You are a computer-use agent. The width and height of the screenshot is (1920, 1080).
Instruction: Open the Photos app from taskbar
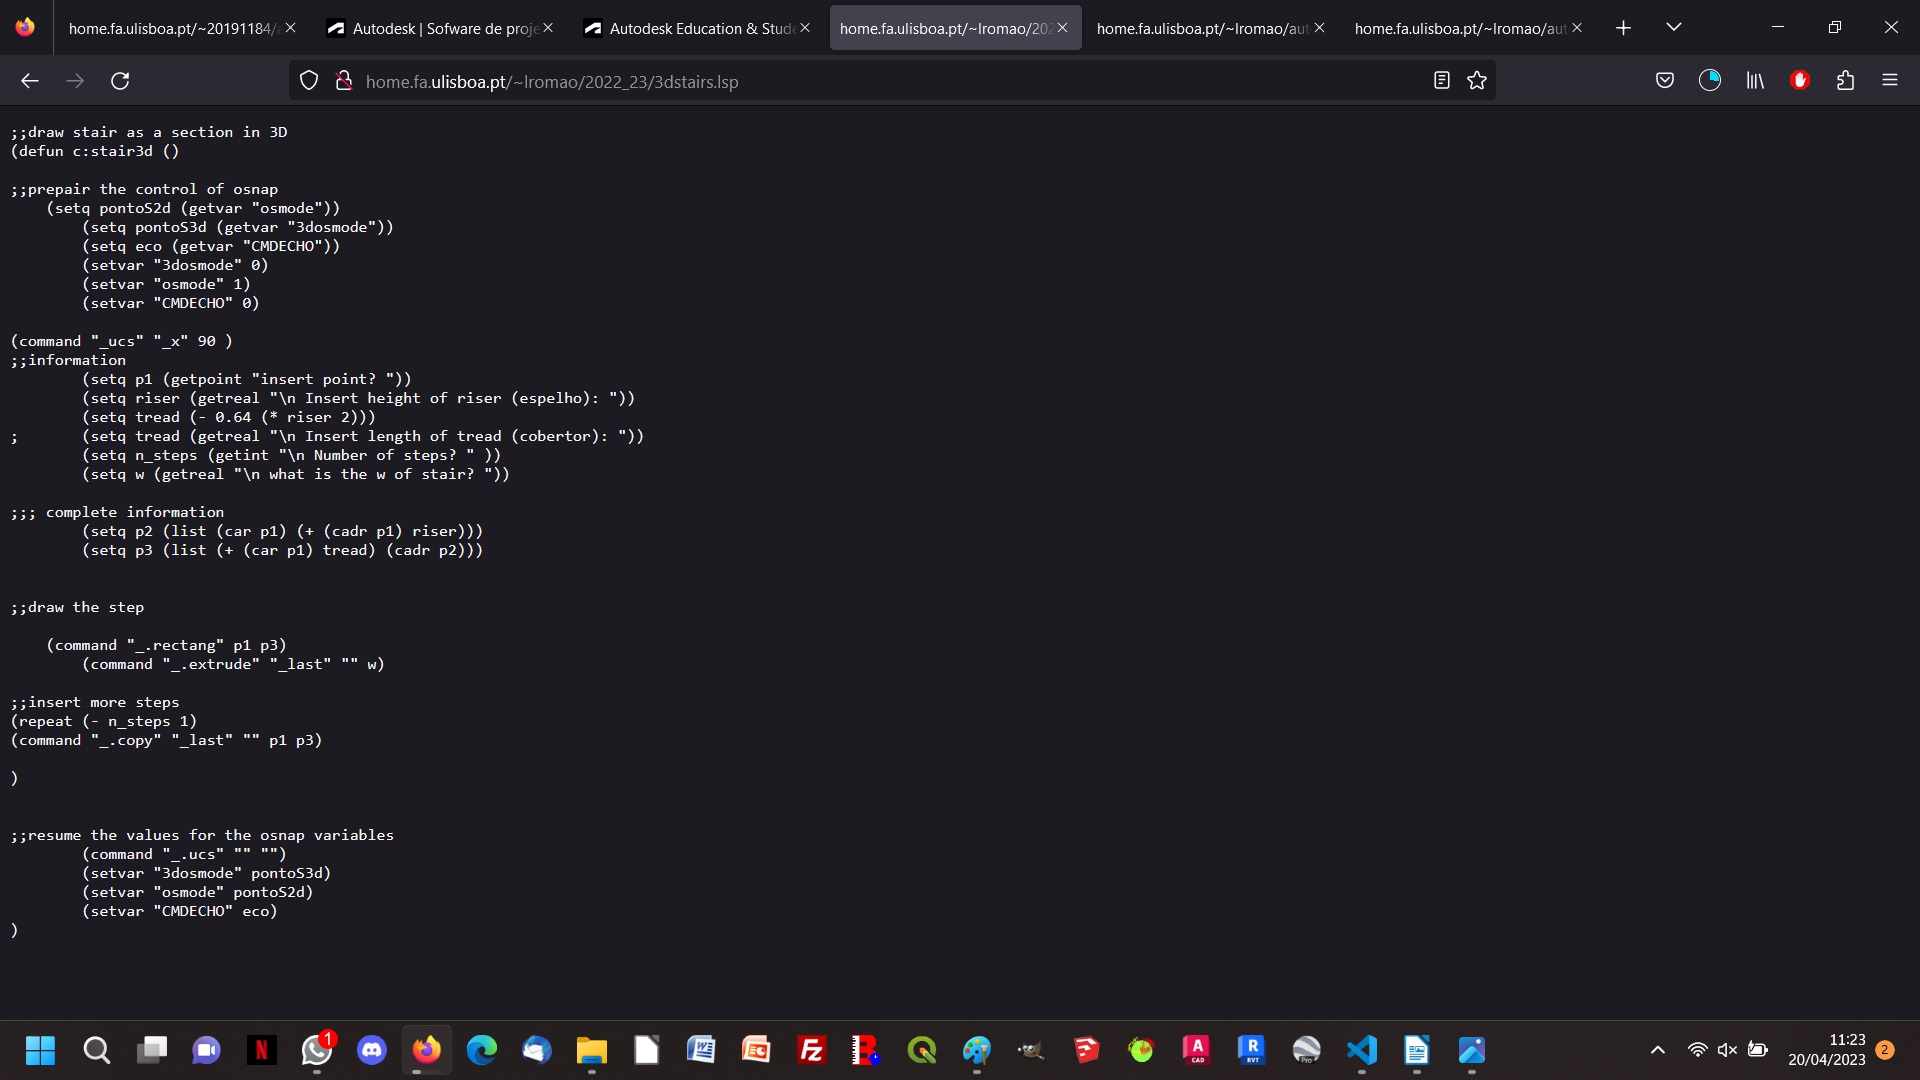tap(1472, 1050)
